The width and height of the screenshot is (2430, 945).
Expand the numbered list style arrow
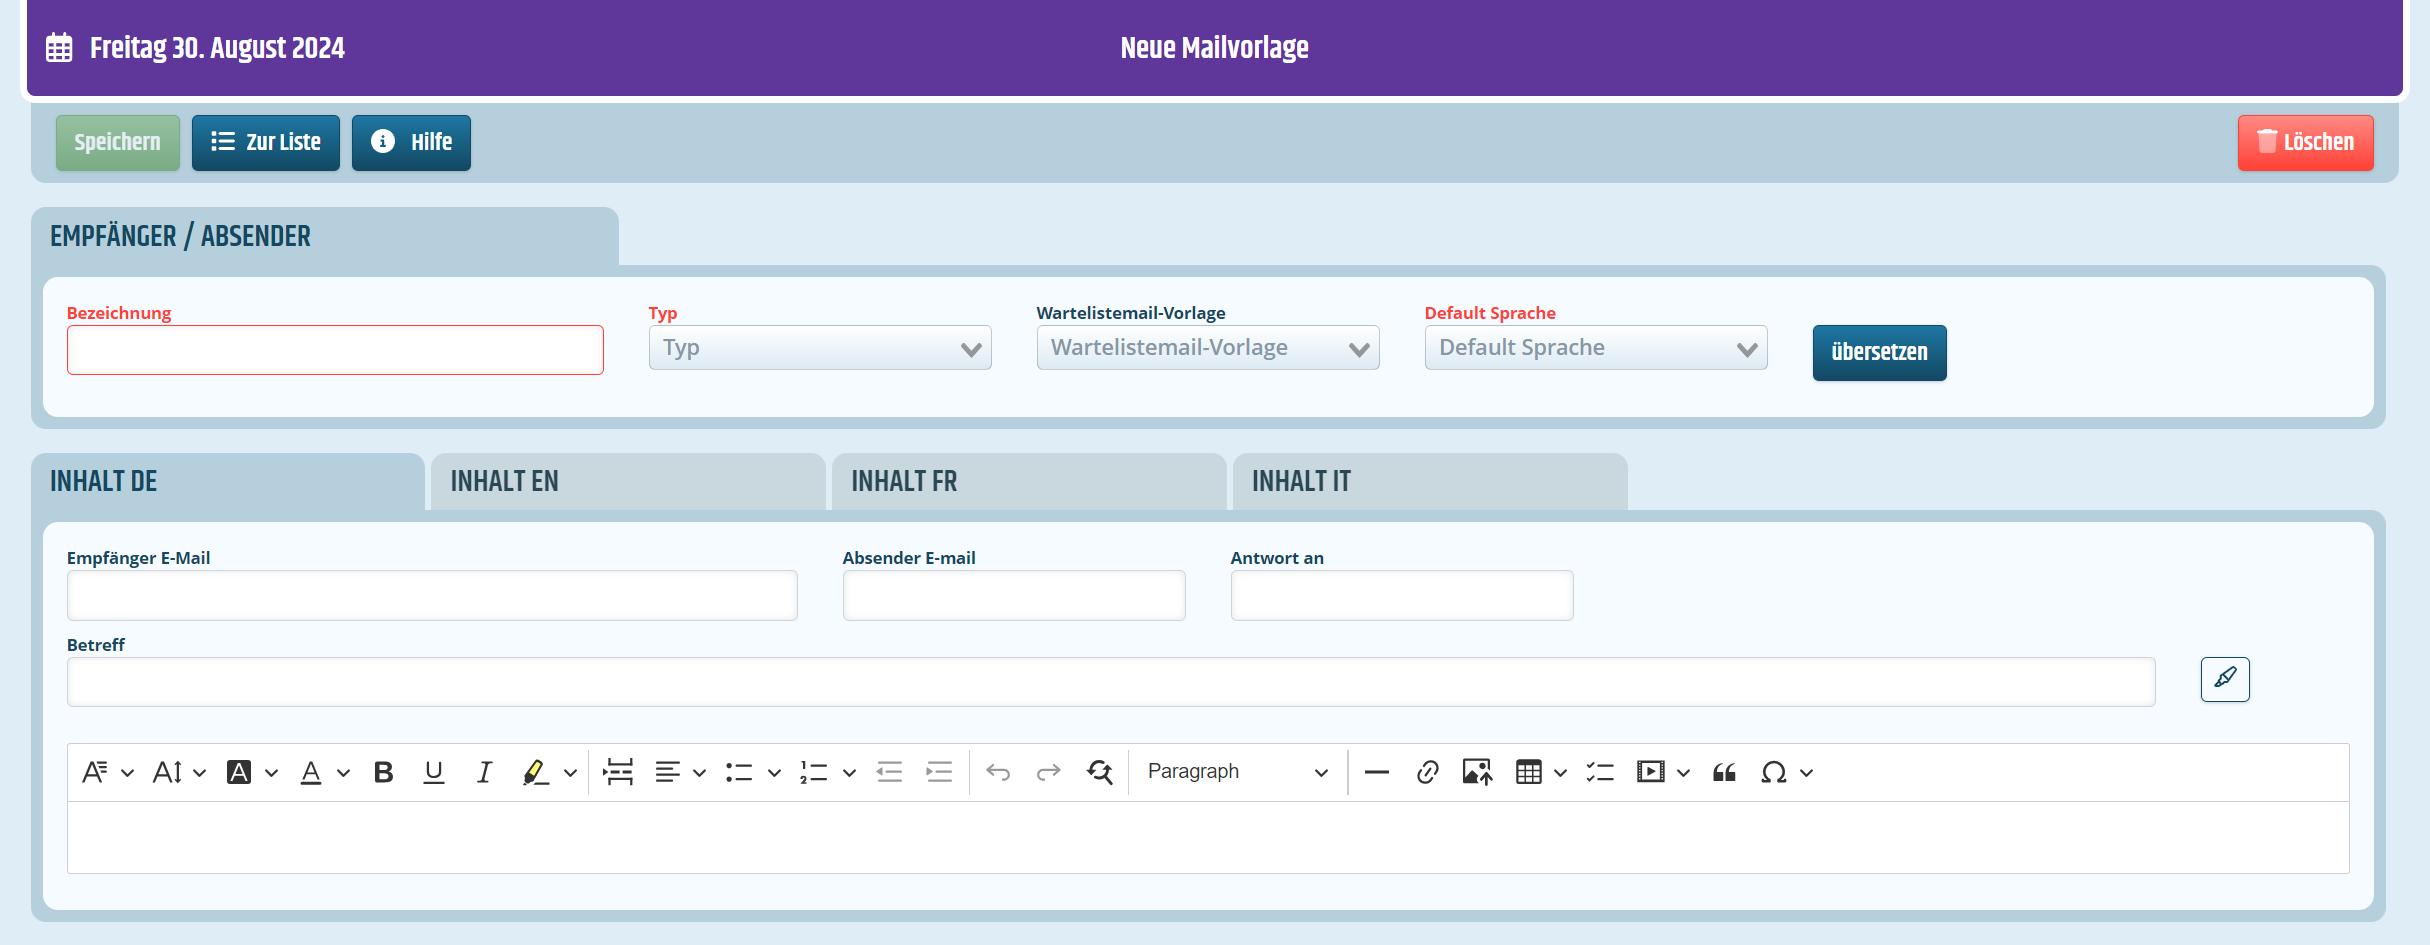click(x=849, y=773)
